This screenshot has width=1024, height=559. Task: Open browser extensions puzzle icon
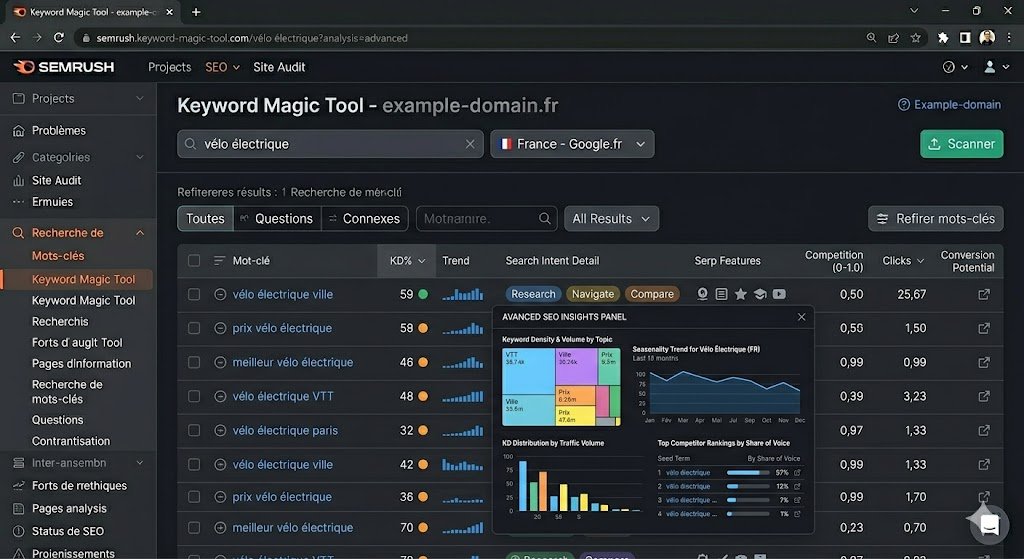[943, 38]
